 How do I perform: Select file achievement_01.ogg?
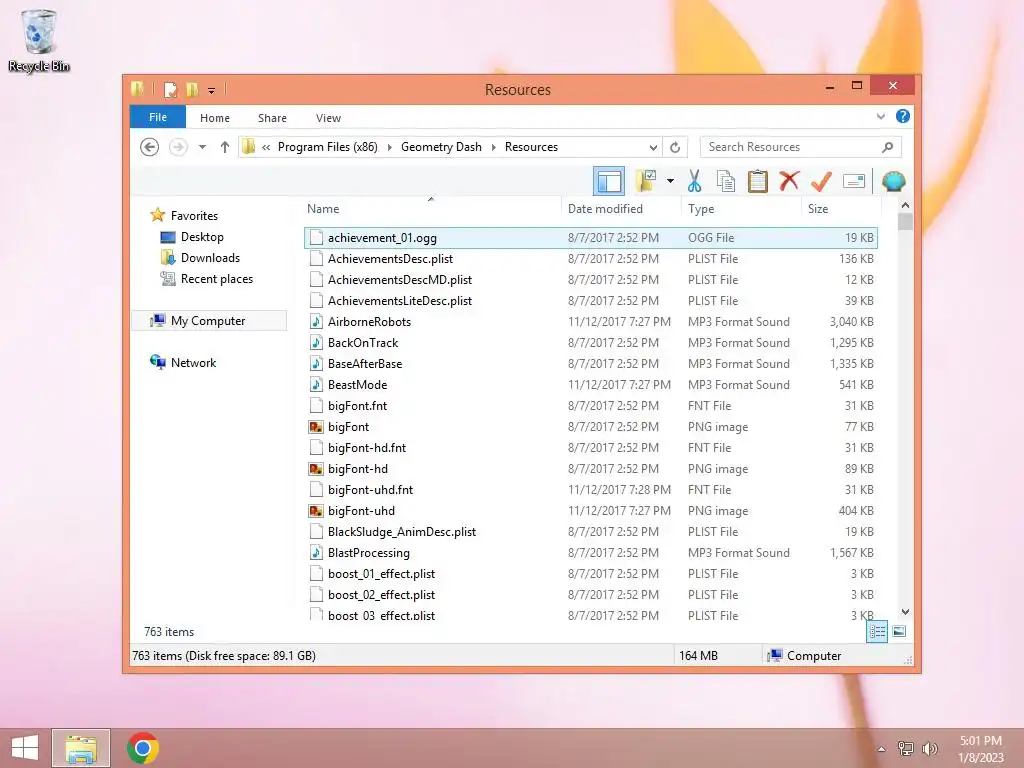coord(590,238)
